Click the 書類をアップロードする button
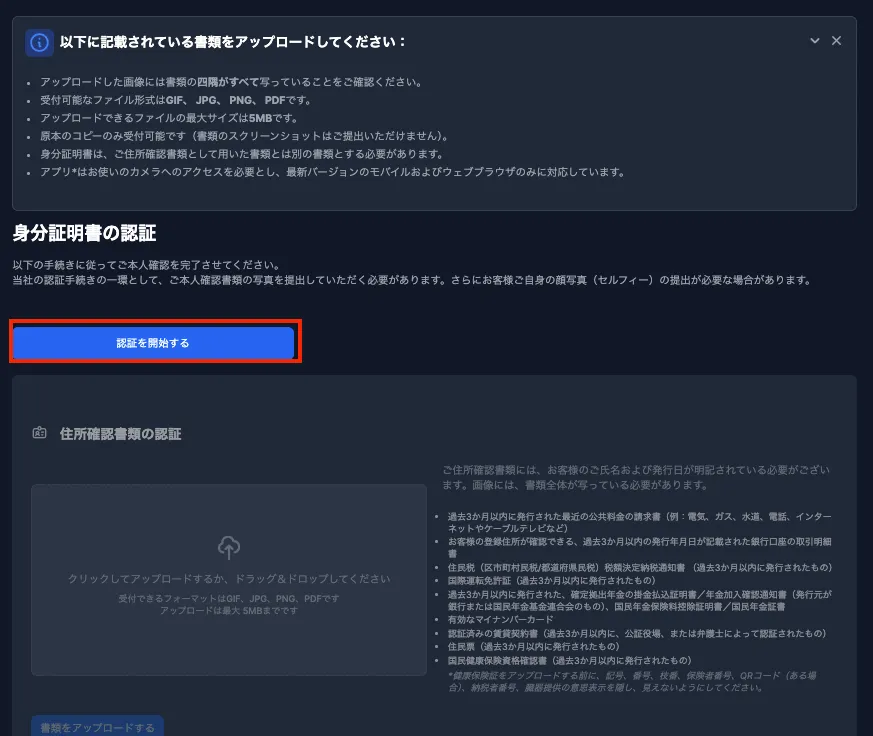 coord(97,728)
